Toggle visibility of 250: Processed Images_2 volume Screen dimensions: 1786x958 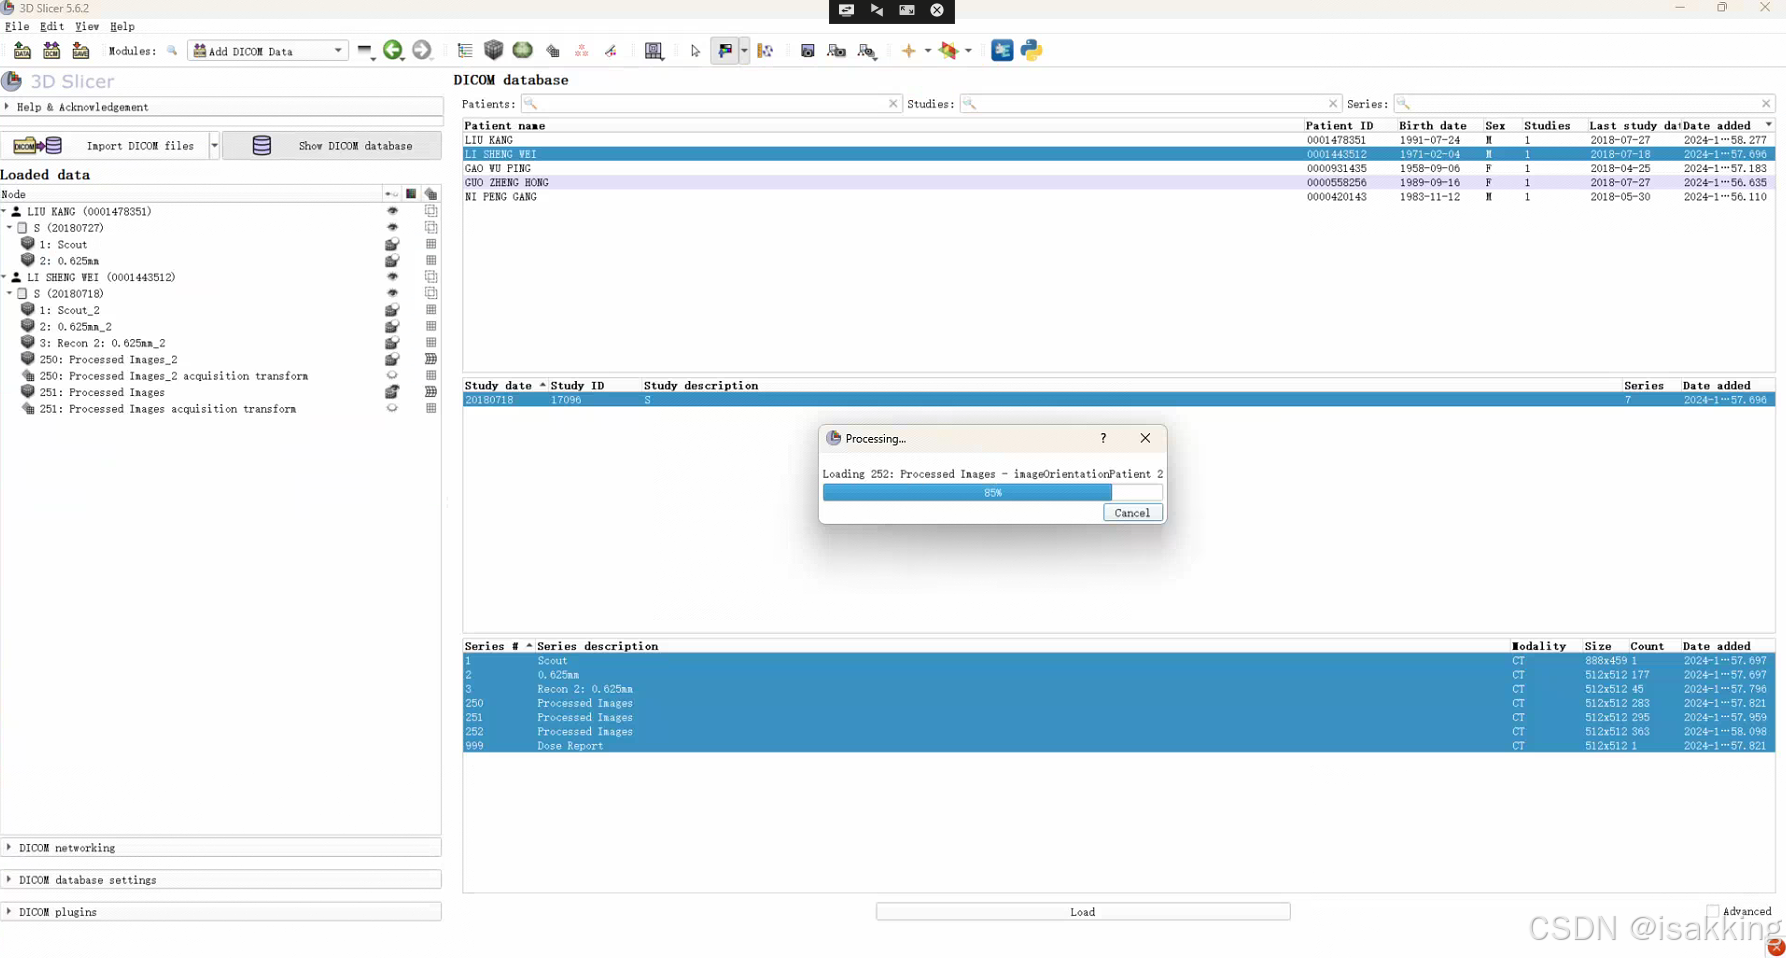click(x=392, y=359)
